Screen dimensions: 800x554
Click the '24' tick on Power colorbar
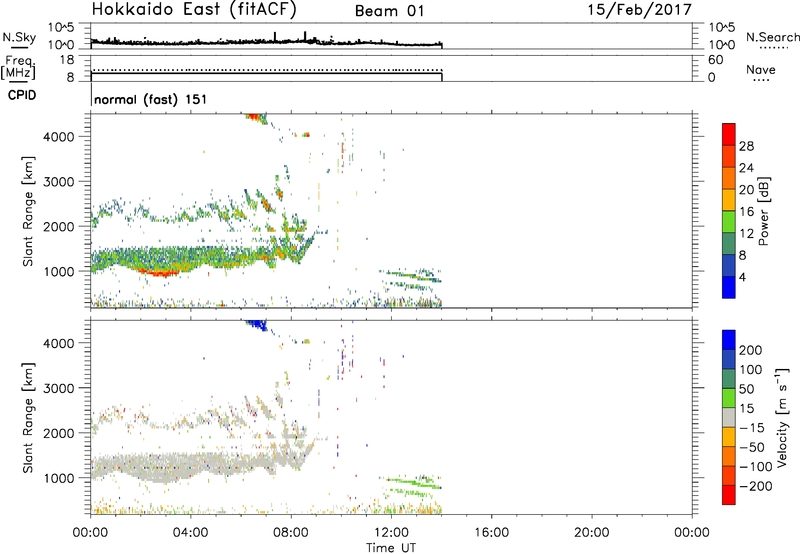click(746, 168)
